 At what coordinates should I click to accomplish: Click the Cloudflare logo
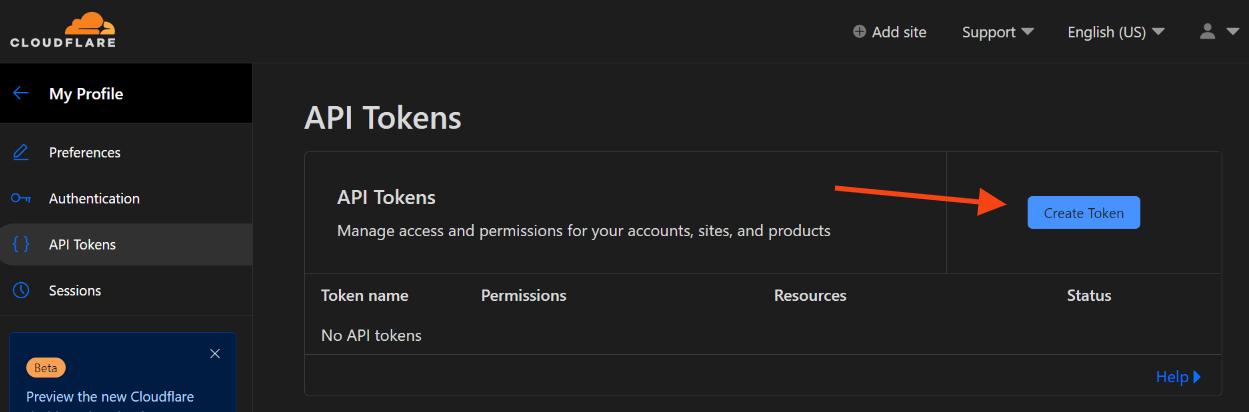click(62, 30)
